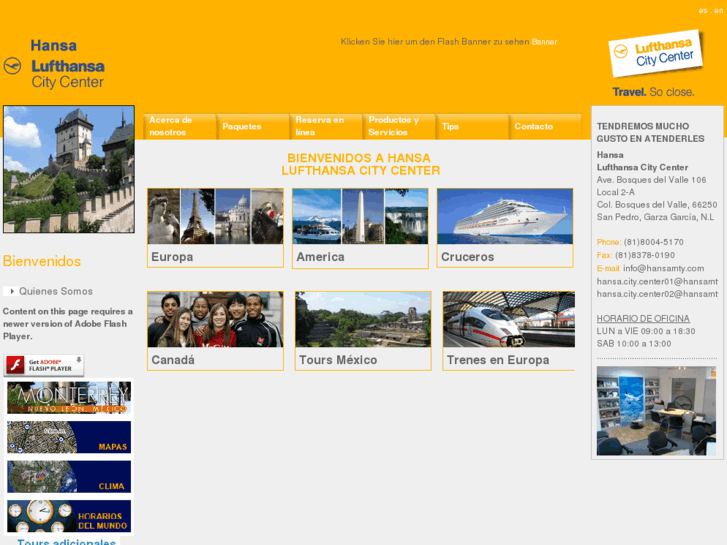Click the hansa.city.center01 email address

(x=657, y=282)
